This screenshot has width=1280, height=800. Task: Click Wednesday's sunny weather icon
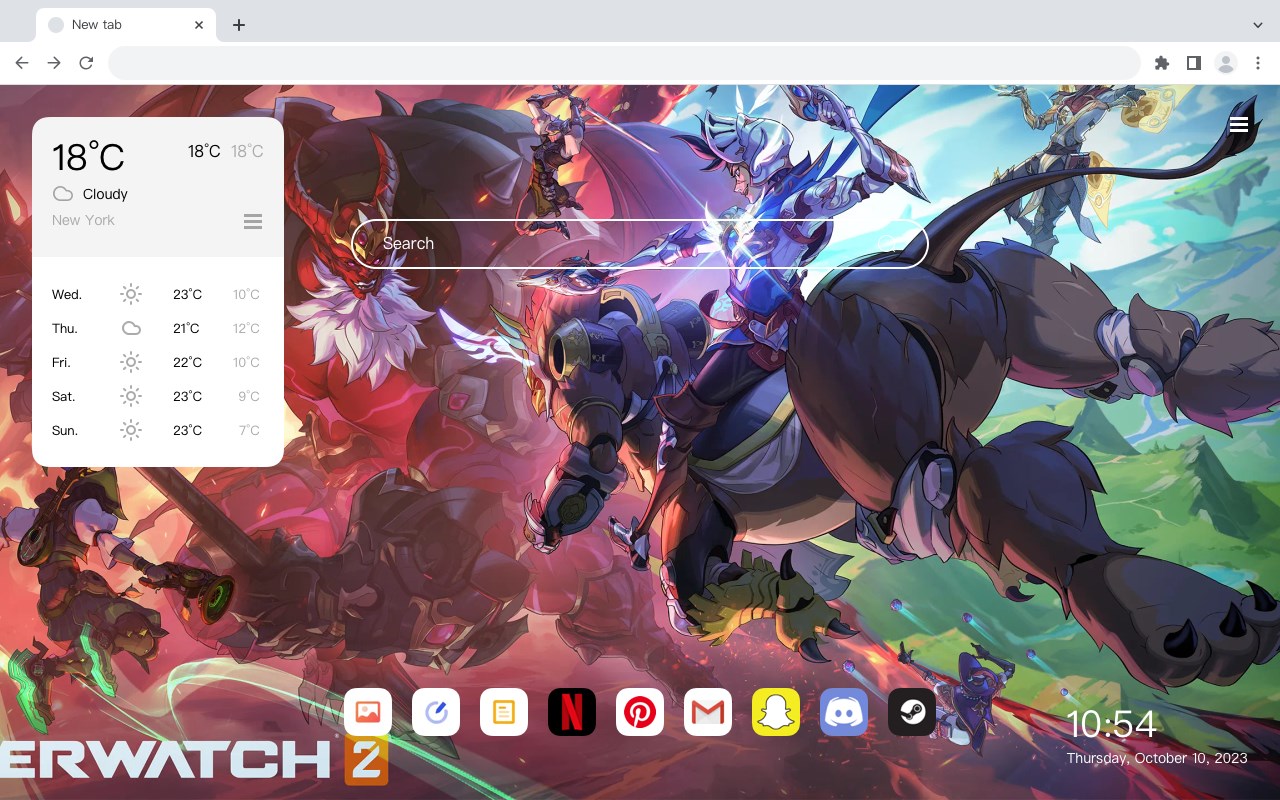[x=131, y=294]
